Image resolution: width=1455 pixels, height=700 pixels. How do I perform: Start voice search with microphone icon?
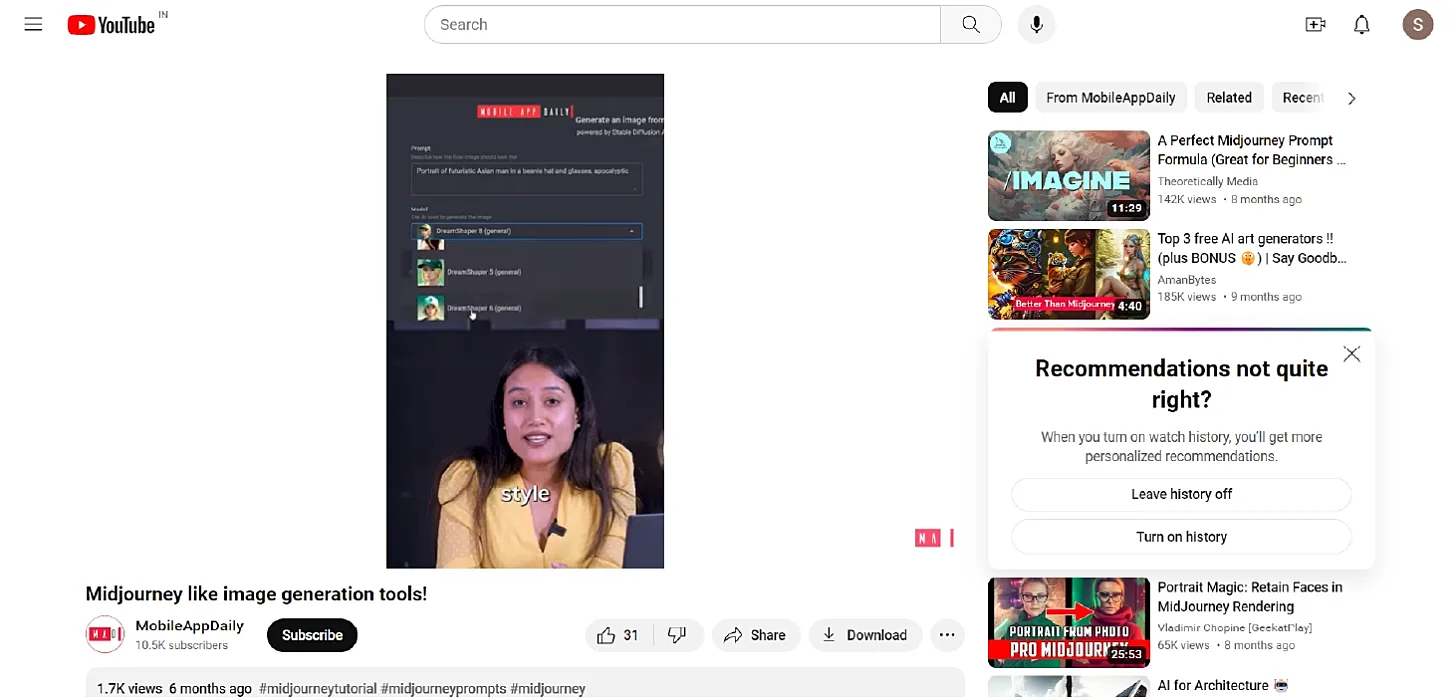[x=1037, y=25]
